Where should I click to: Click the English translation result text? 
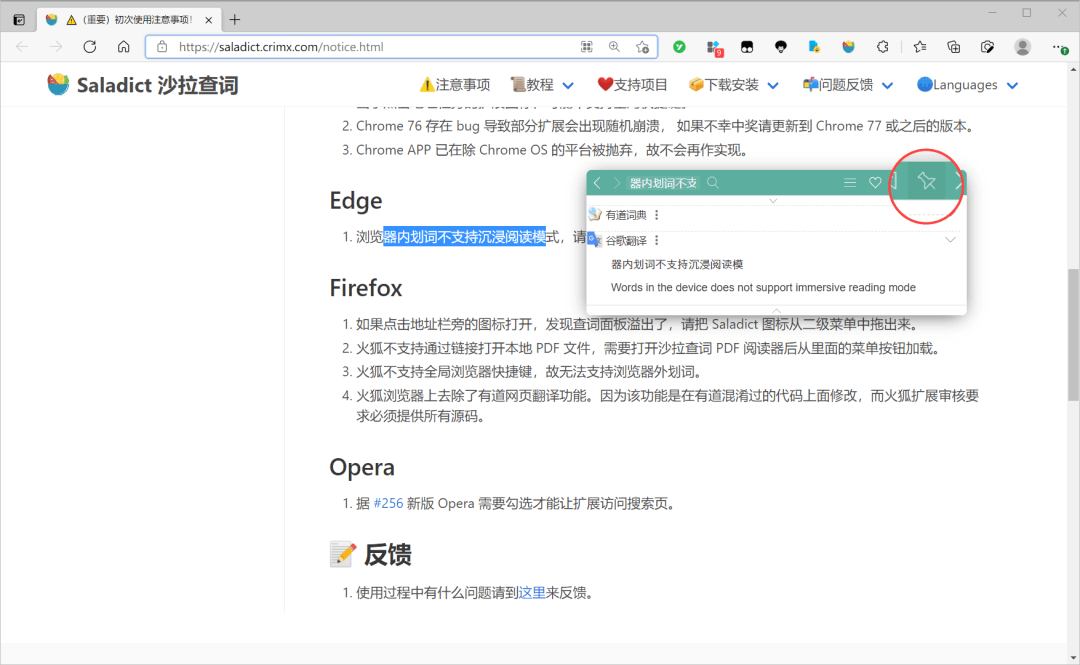click(763, 287)
